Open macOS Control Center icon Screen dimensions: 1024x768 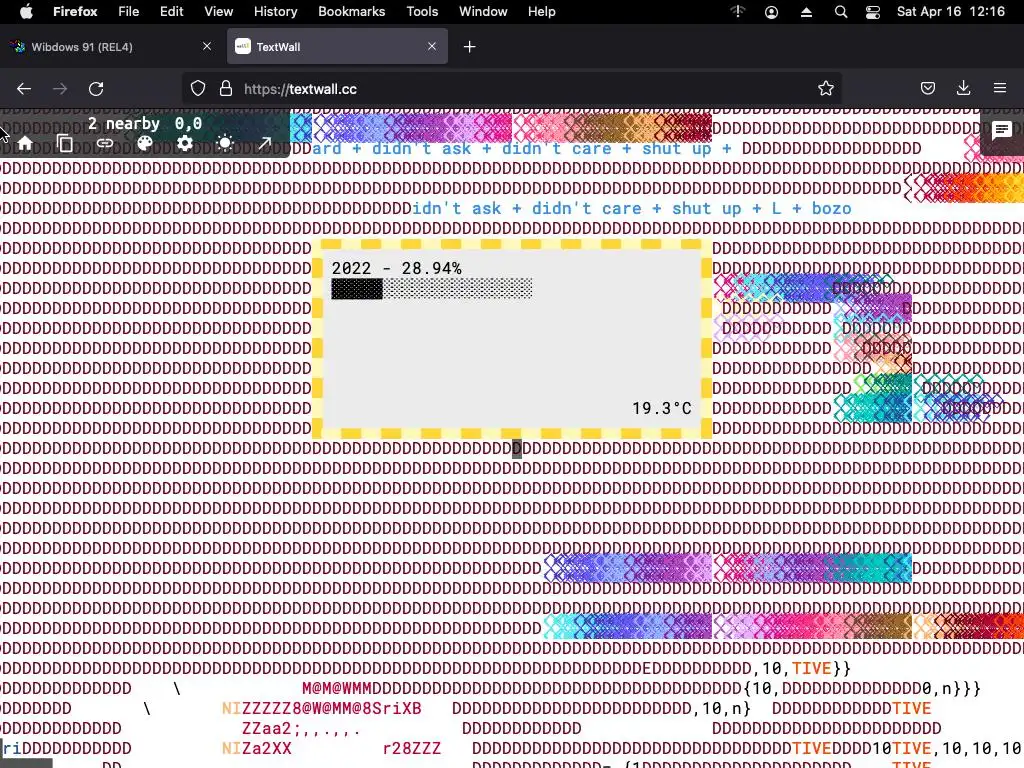click(872, 12)
